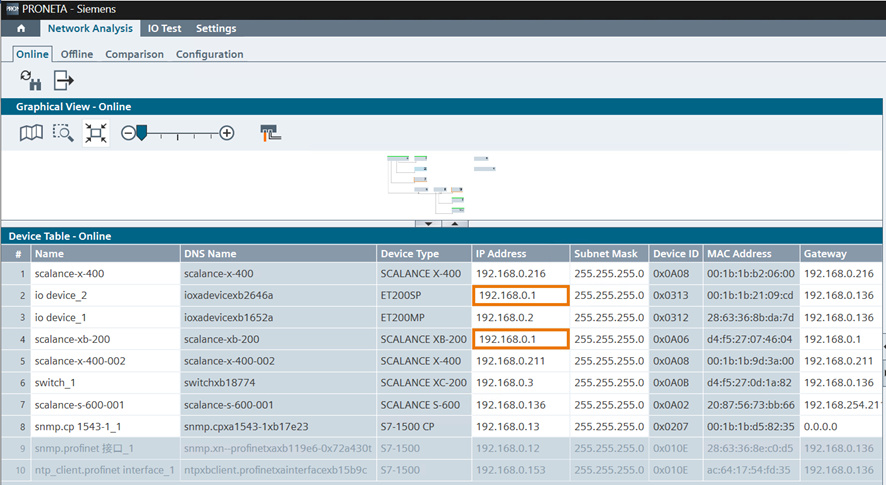Click the port-marking tool icon
Screen dimensions: 886x485
[x=271, y=133]
